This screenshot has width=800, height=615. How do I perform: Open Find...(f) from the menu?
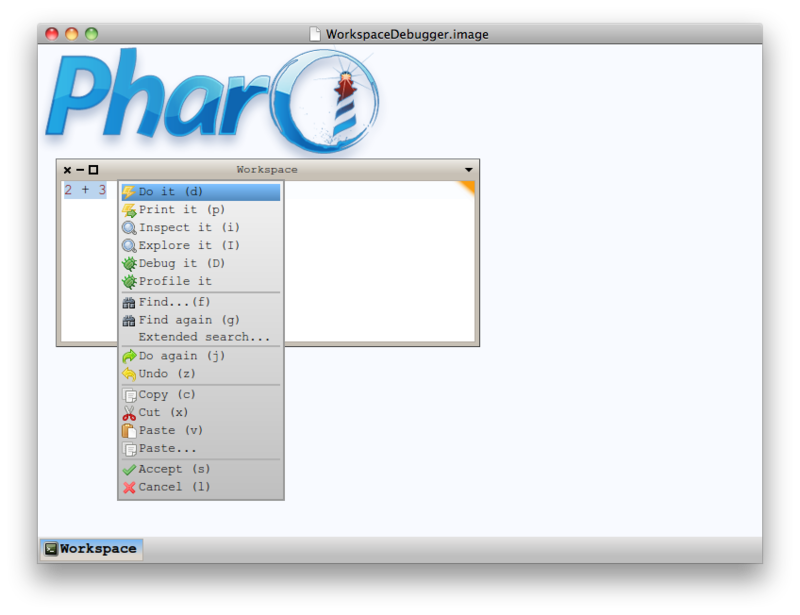click(201, 302)
